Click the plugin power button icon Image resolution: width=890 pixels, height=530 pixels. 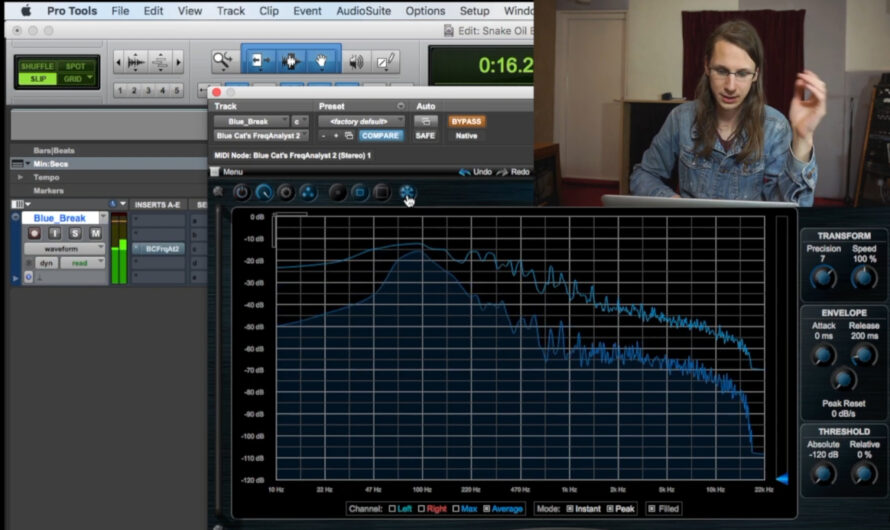pyautogui.click(x=241, y=192)
